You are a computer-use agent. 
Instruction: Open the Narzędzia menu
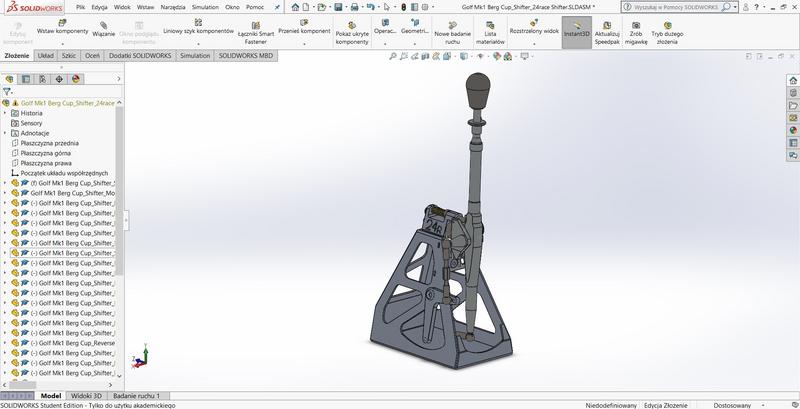tap(173, 7)
